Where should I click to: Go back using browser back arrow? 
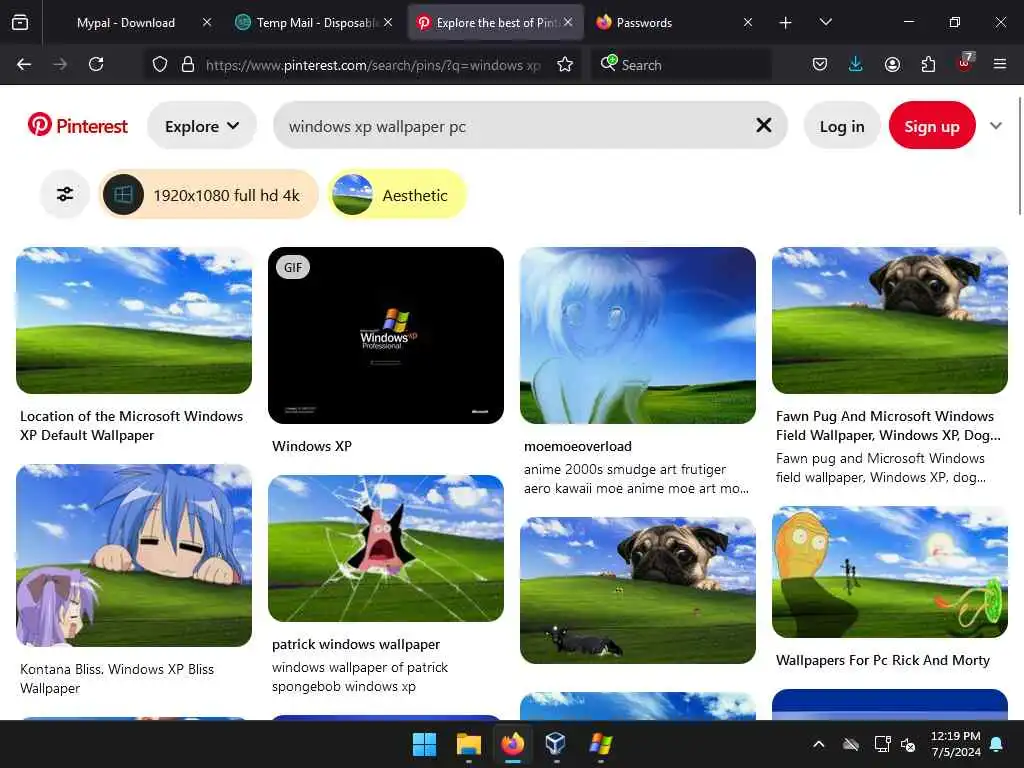[x=24, y=64]
